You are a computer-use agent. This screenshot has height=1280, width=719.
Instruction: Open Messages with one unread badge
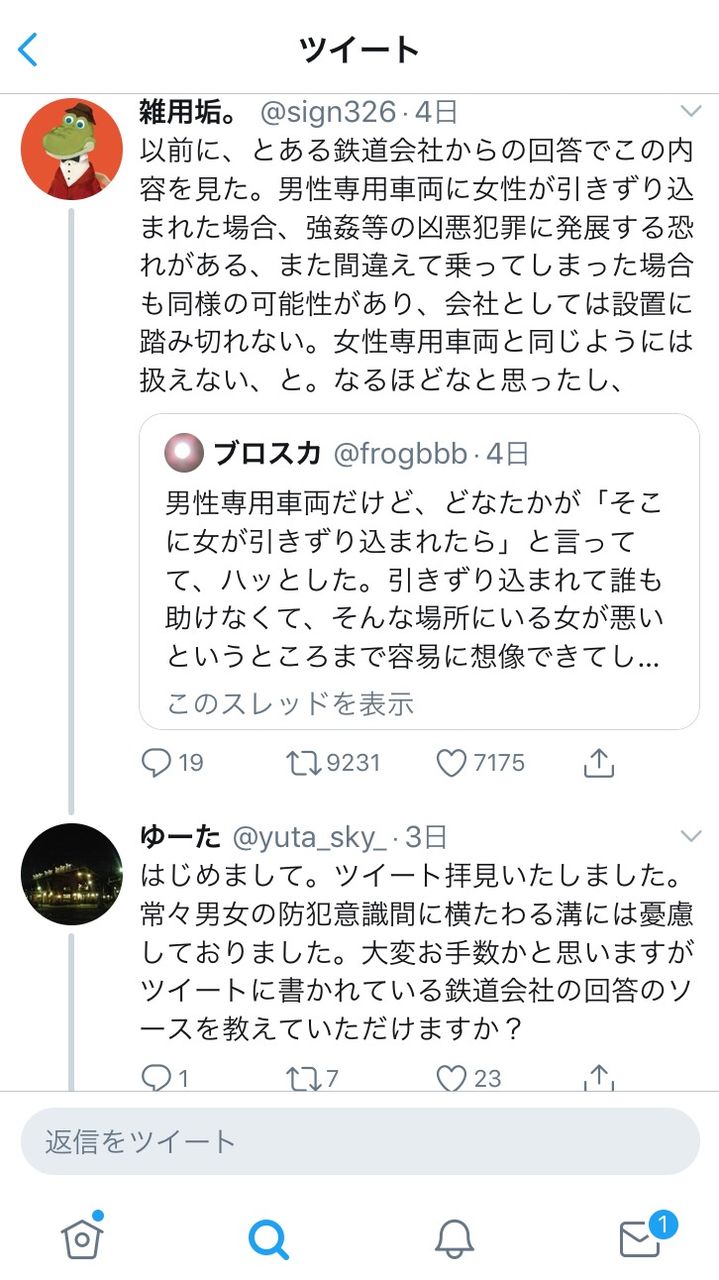pos(641,1238)
